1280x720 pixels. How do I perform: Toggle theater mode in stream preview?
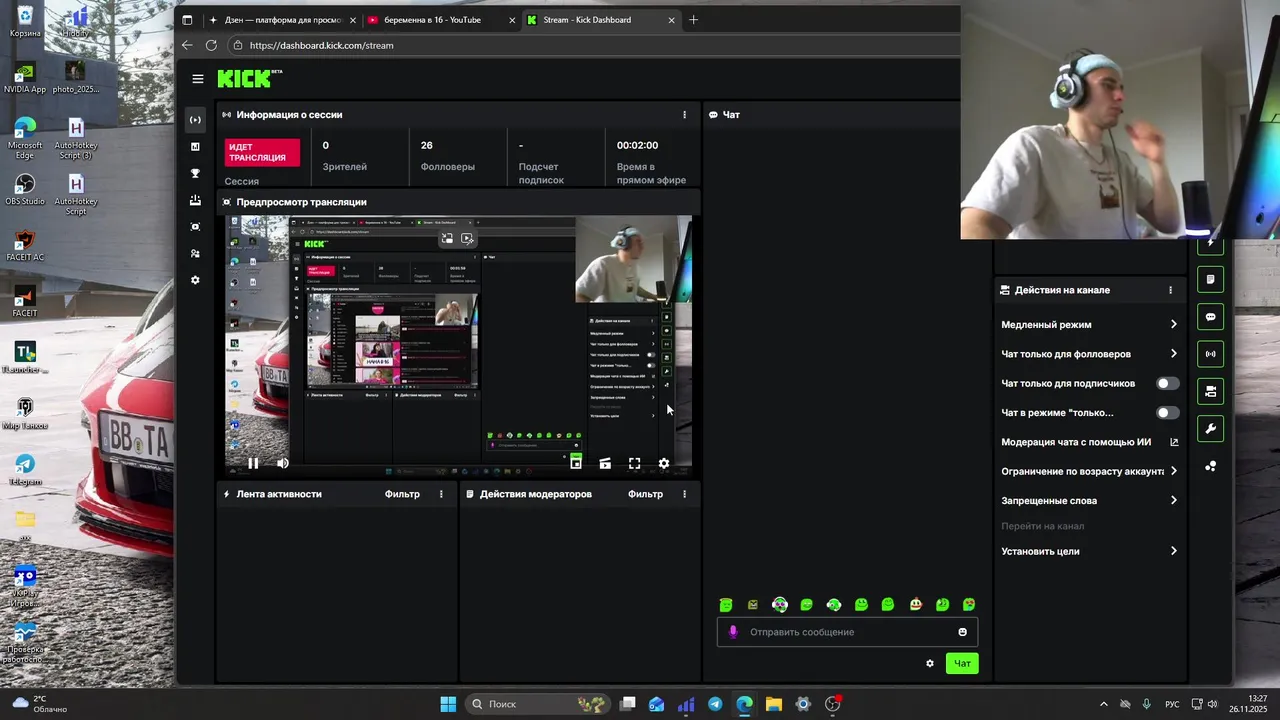(x=605, y=463)
